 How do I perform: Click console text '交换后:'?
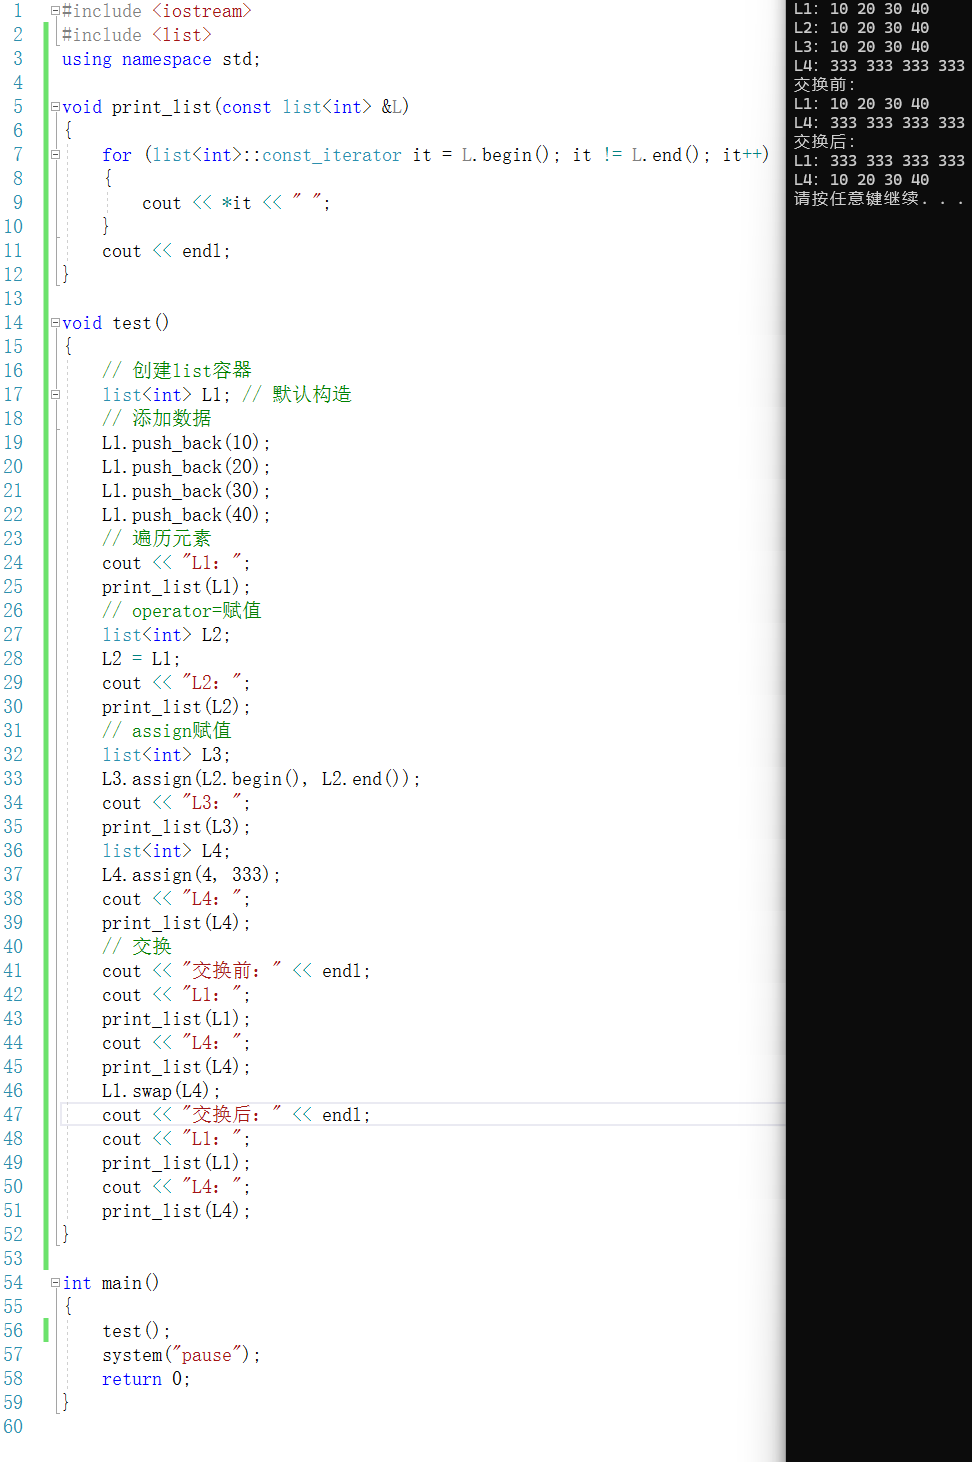click(825, 142)
